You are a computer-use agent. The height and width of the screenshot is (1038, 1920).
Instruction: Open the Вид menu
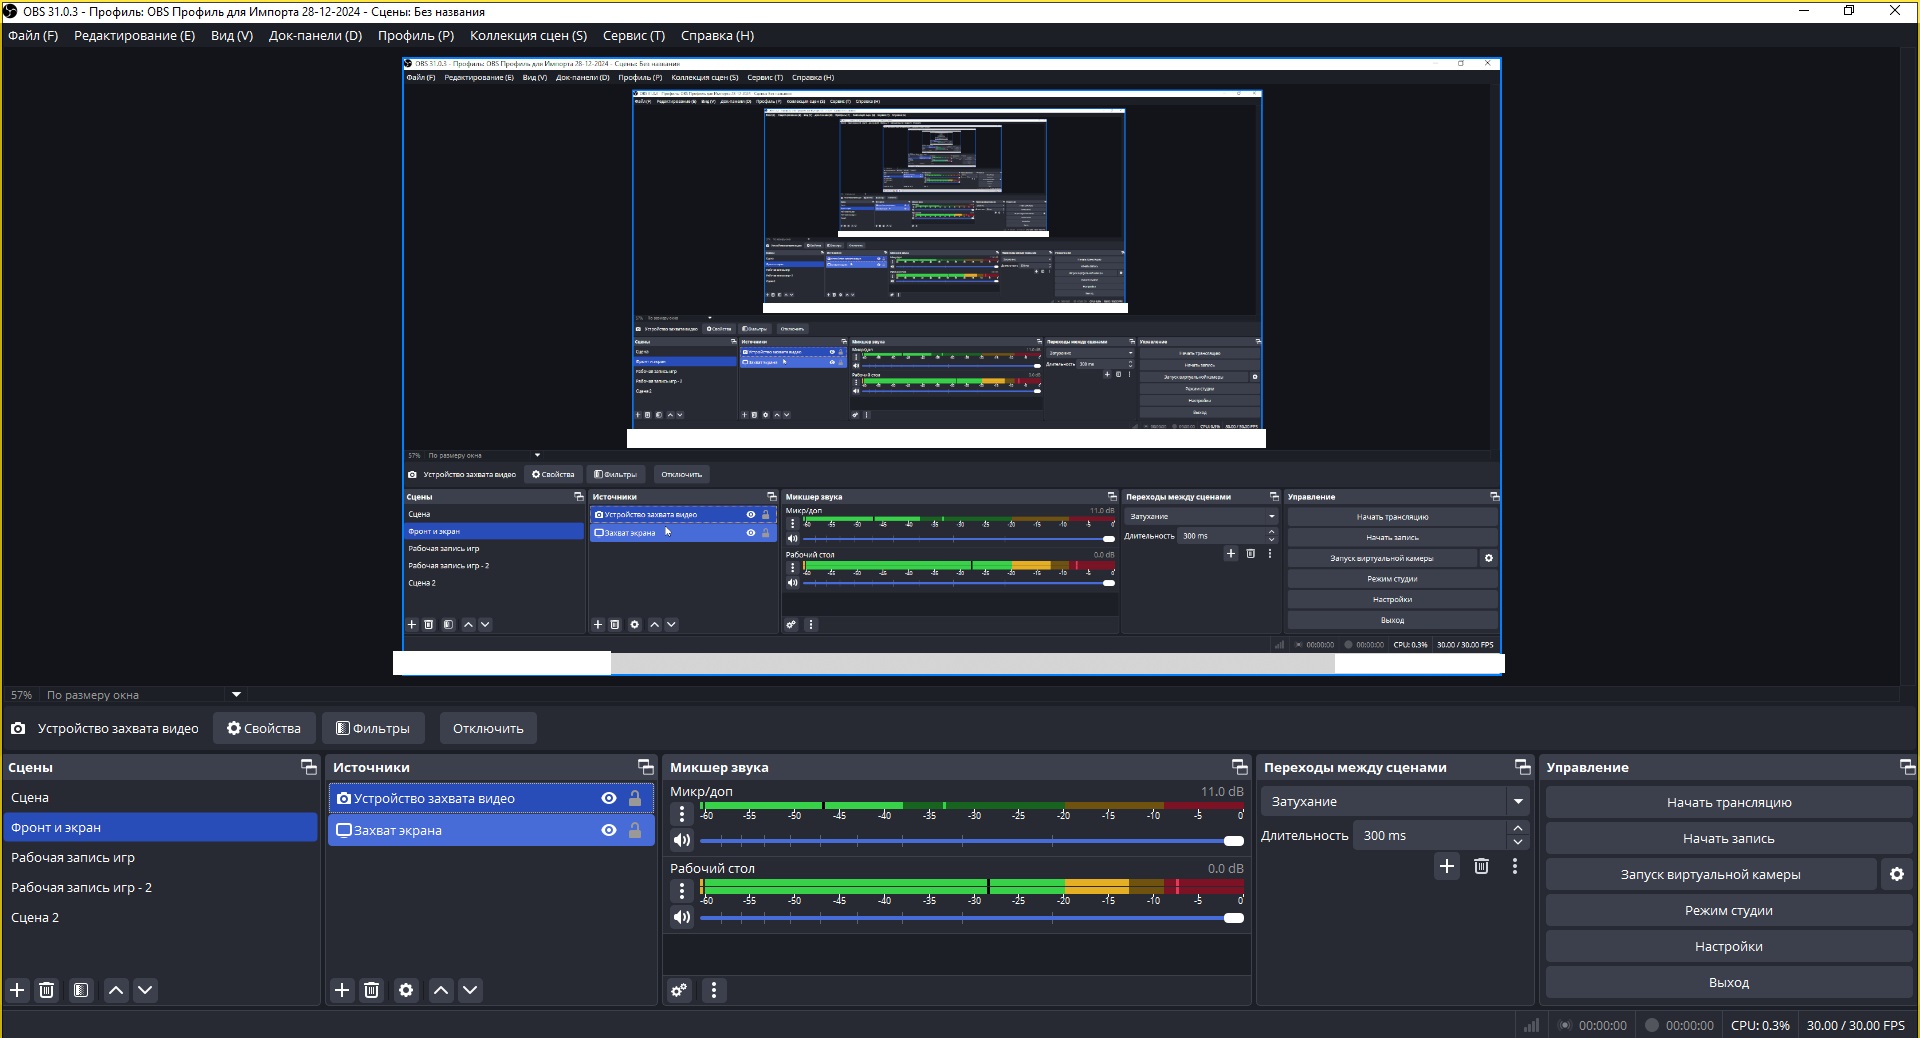232,36
